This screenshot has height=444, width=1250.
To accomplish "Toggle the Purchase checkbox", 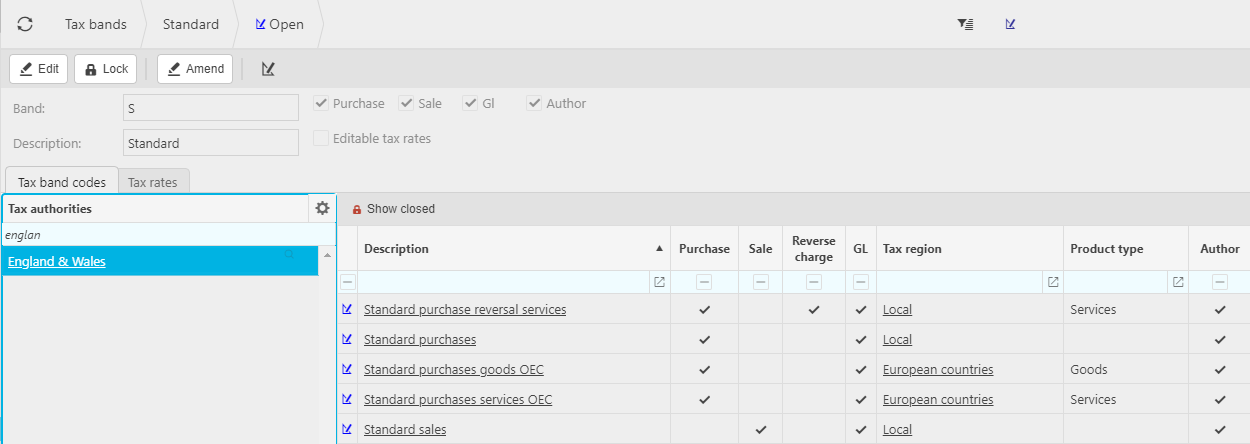I will point(321,103).
